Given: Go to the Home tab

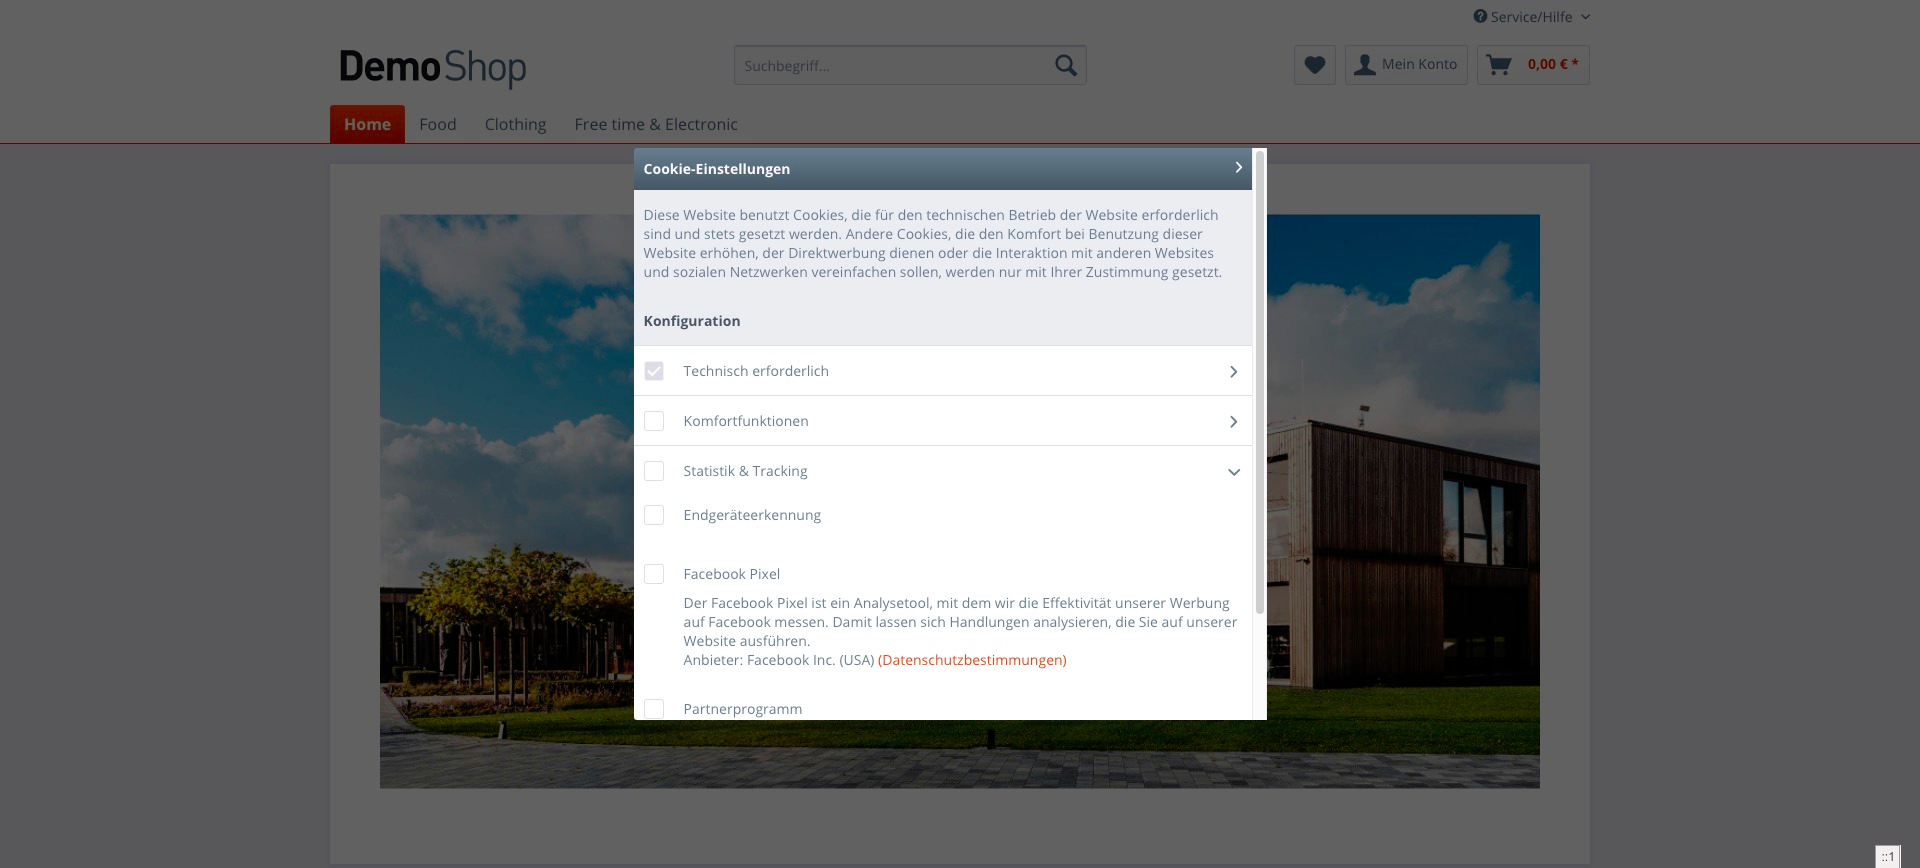Looking at the screenshot, I should pyautogui.click(x=367, y=124).
